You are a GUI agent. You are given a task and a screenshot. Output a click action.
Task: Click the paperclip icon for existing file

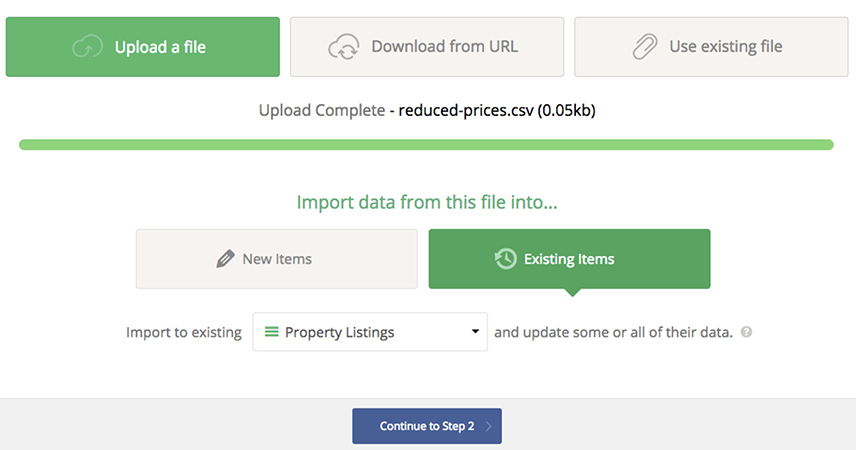click(x=645, y=47)
